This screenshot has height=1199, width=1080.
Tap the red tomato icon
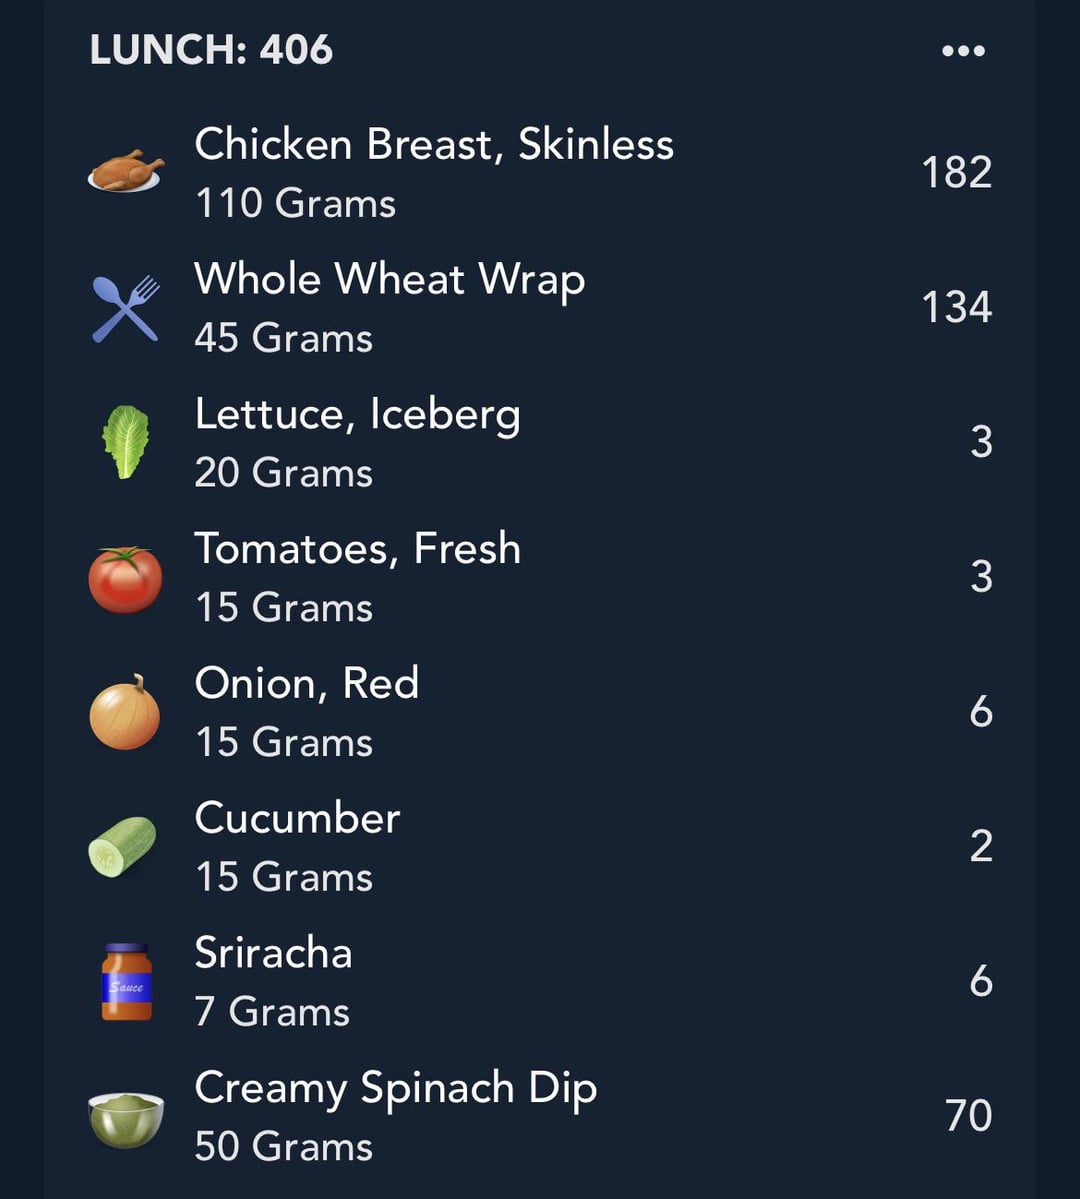tap(125, 579)
